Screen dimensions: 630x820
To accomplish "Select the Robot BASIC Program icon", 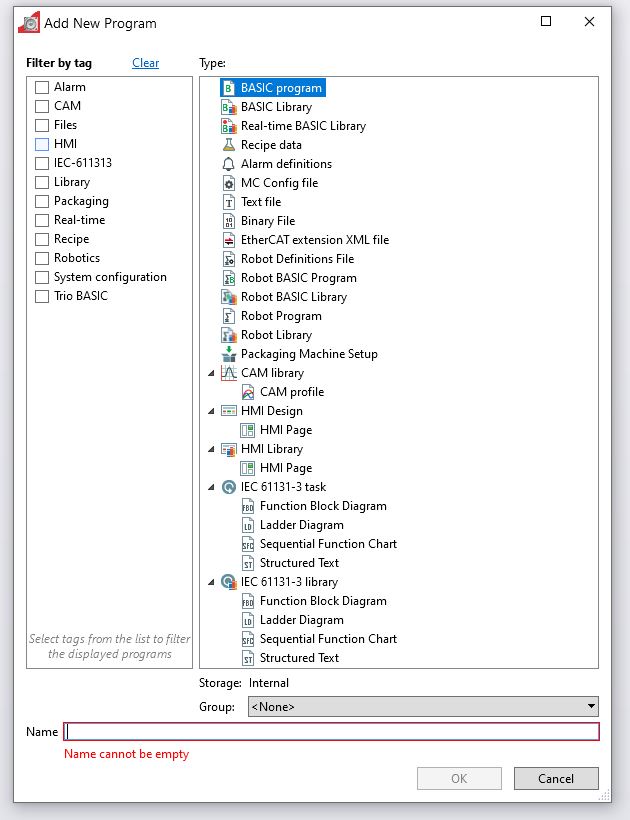I will coord(228,278).
